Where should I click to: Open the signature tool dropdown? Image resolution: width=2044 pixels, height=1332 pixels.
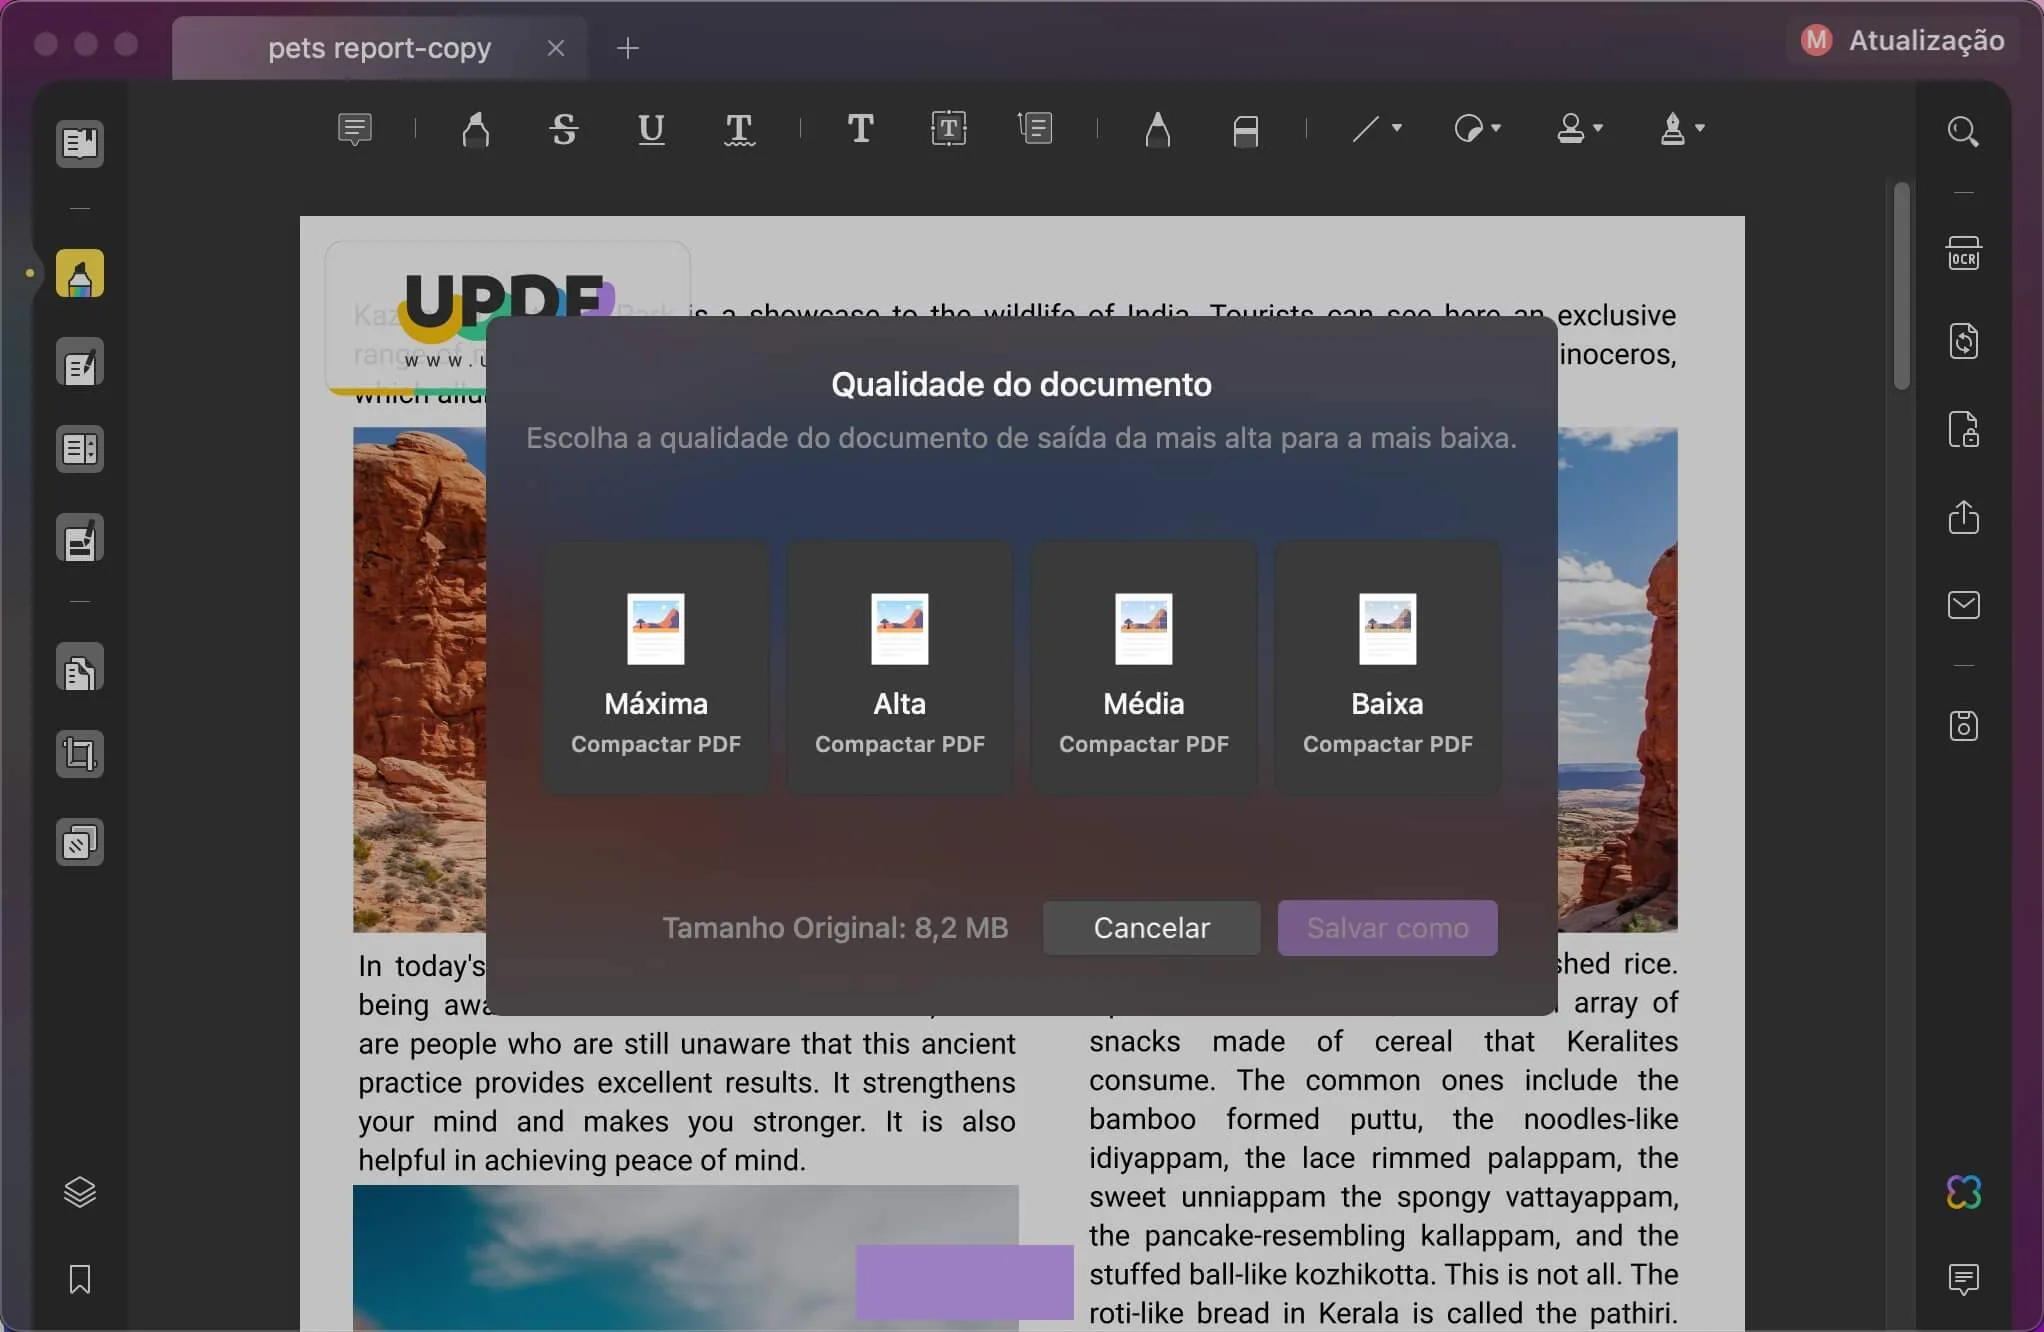1681,130
